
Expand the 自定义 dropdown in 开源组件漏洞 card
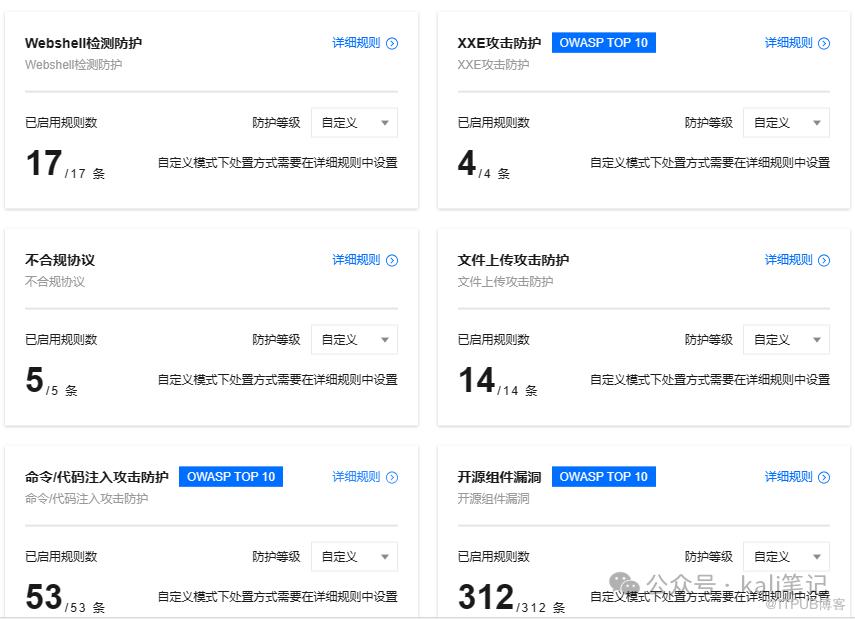point(786,557)
